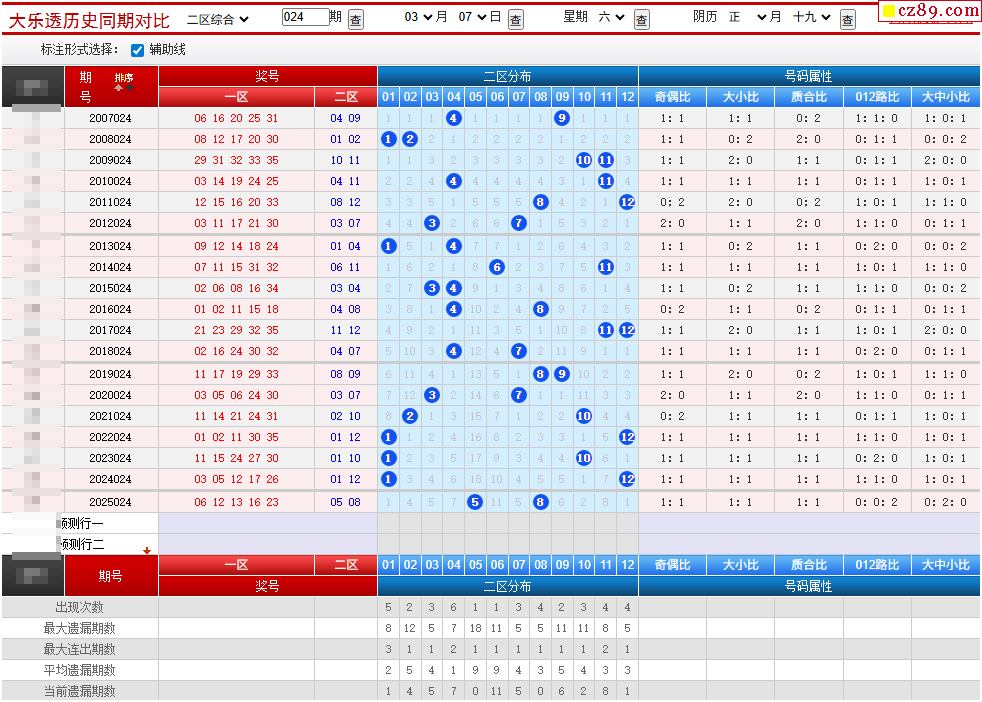Select the 012路比 column header at top
This screenshot has height=702, width=982.
tap(877, 97)
